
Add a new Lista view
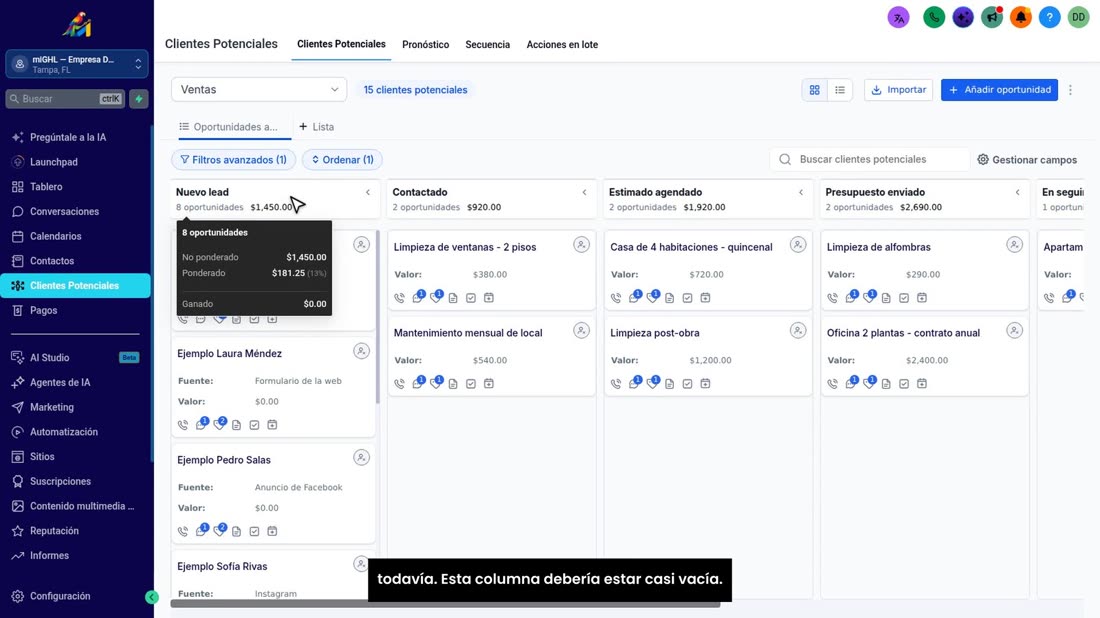tap(317, 127)
